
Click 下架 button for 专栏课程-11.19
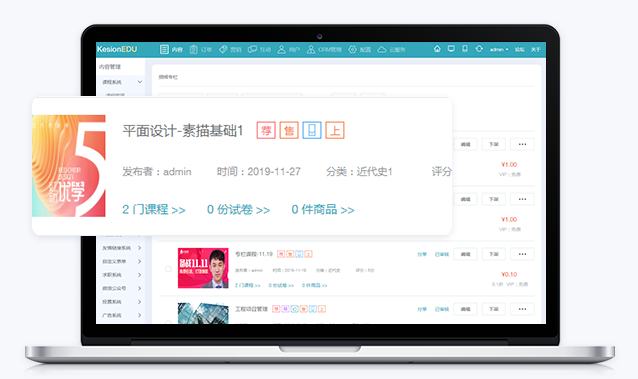(x=494, y=254)
